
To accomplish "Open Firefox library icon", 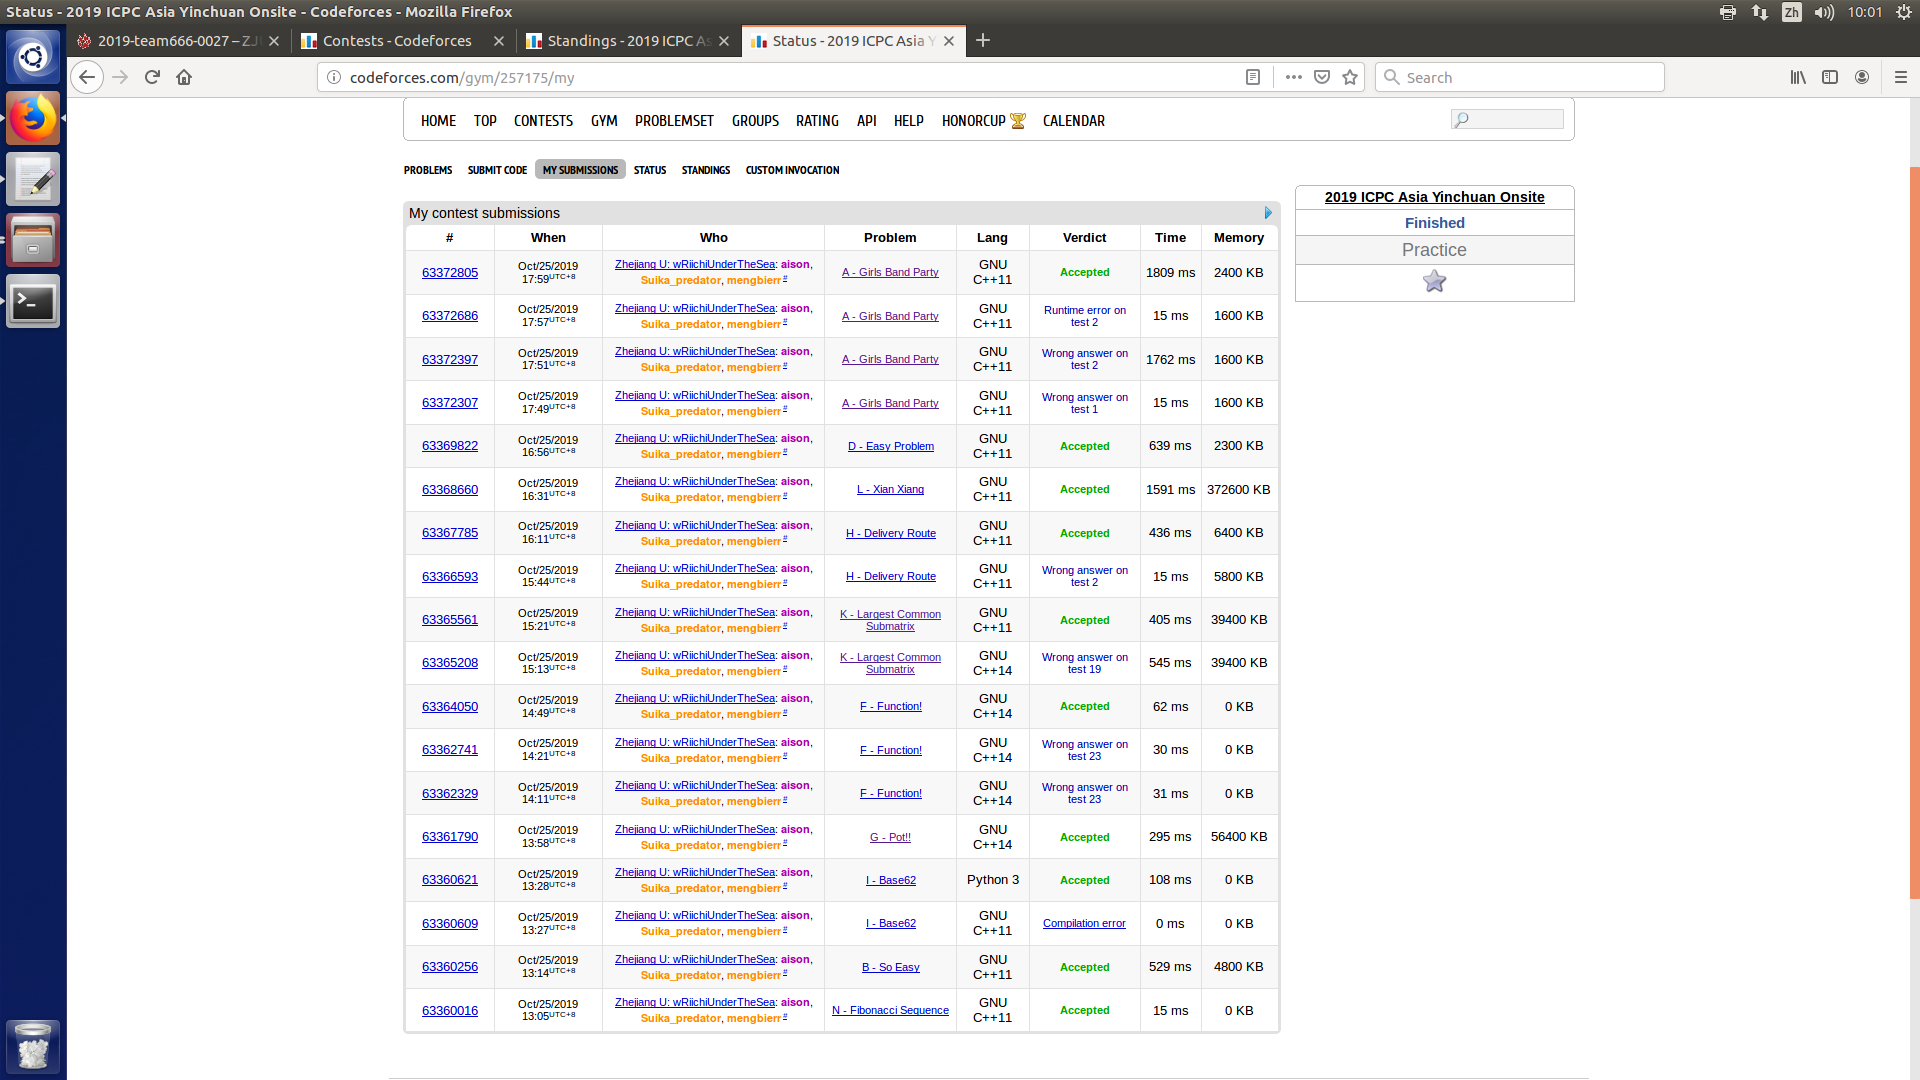I will tap(1798, 77).
